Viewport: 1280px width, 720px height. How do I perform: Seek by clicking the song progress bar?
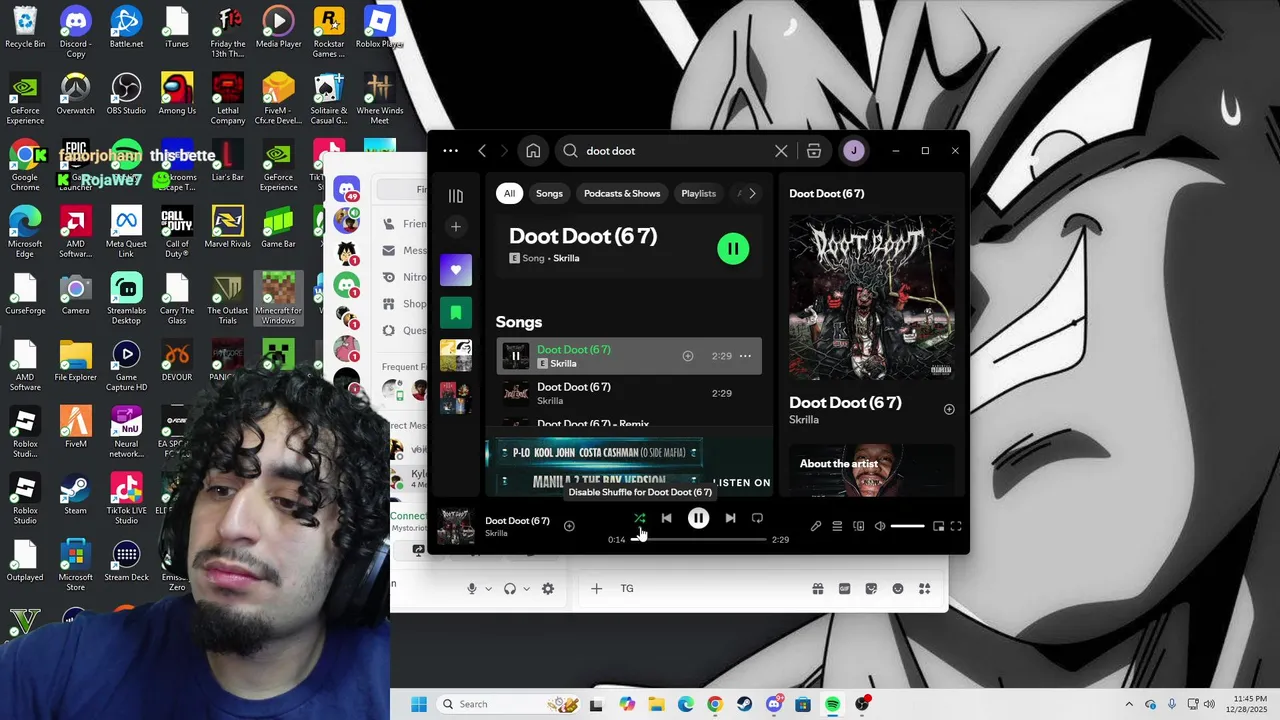tap(699, 539)
